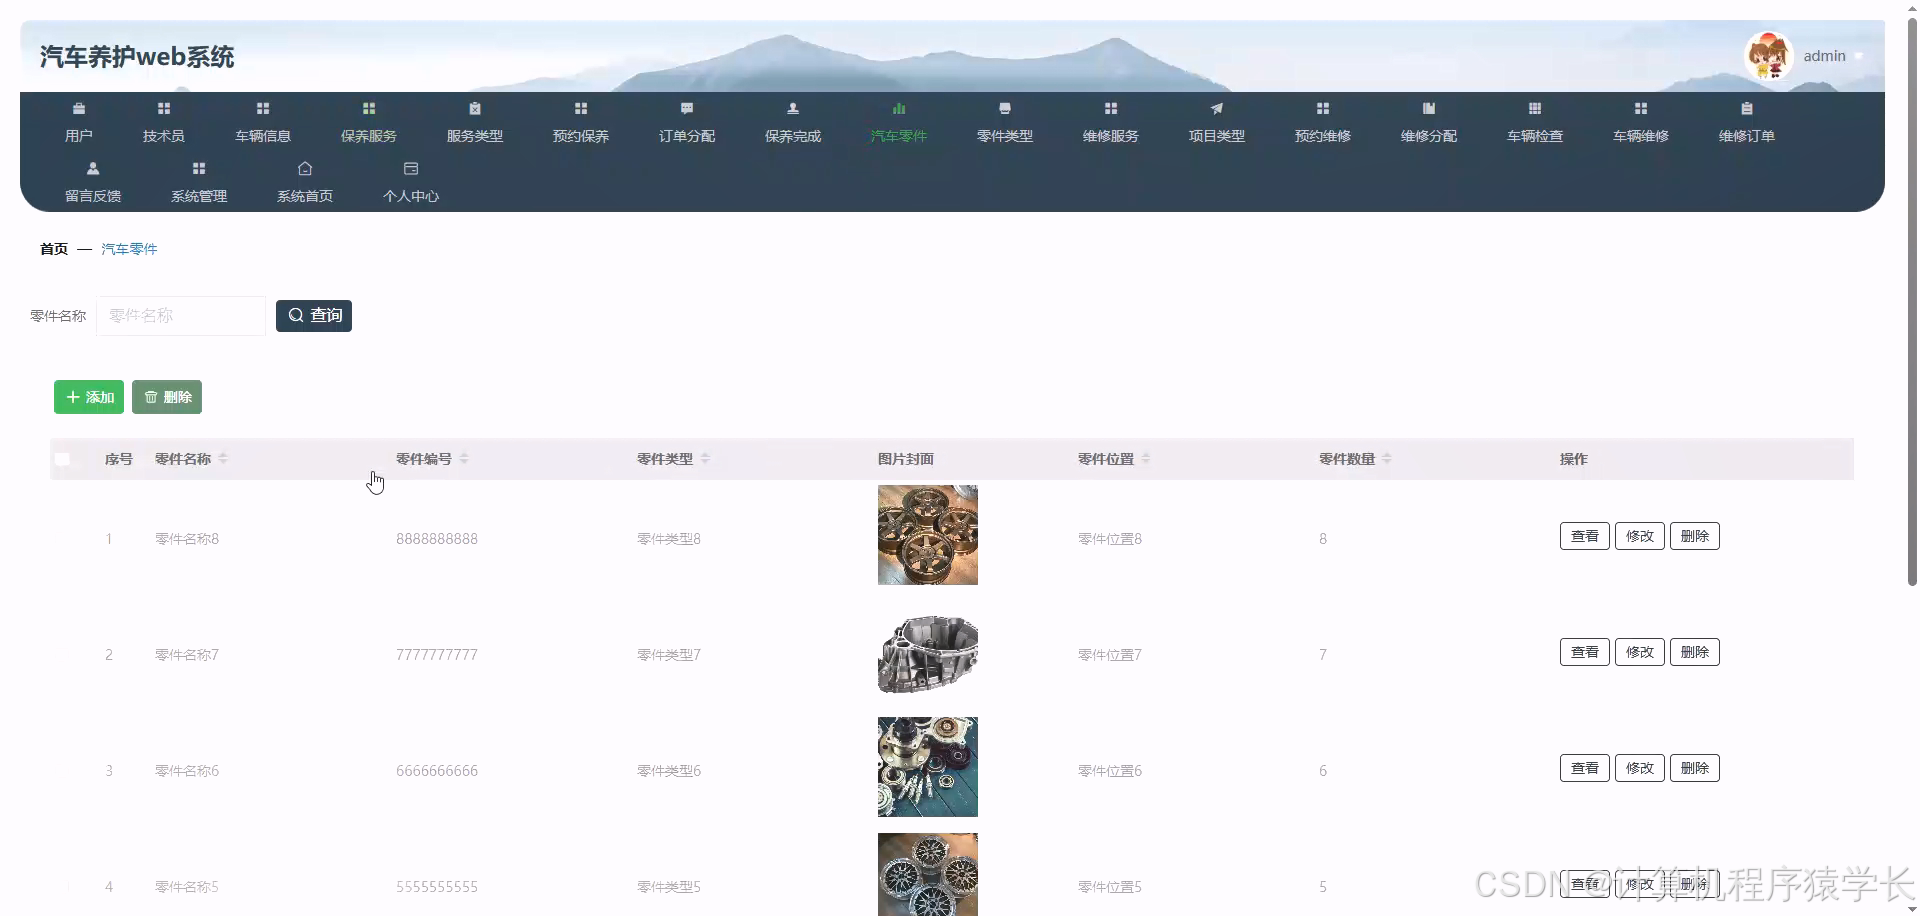View details of 零件名称6 via 查看
The width and height of the screenshot is (1920, 916).
[1585, 768]
